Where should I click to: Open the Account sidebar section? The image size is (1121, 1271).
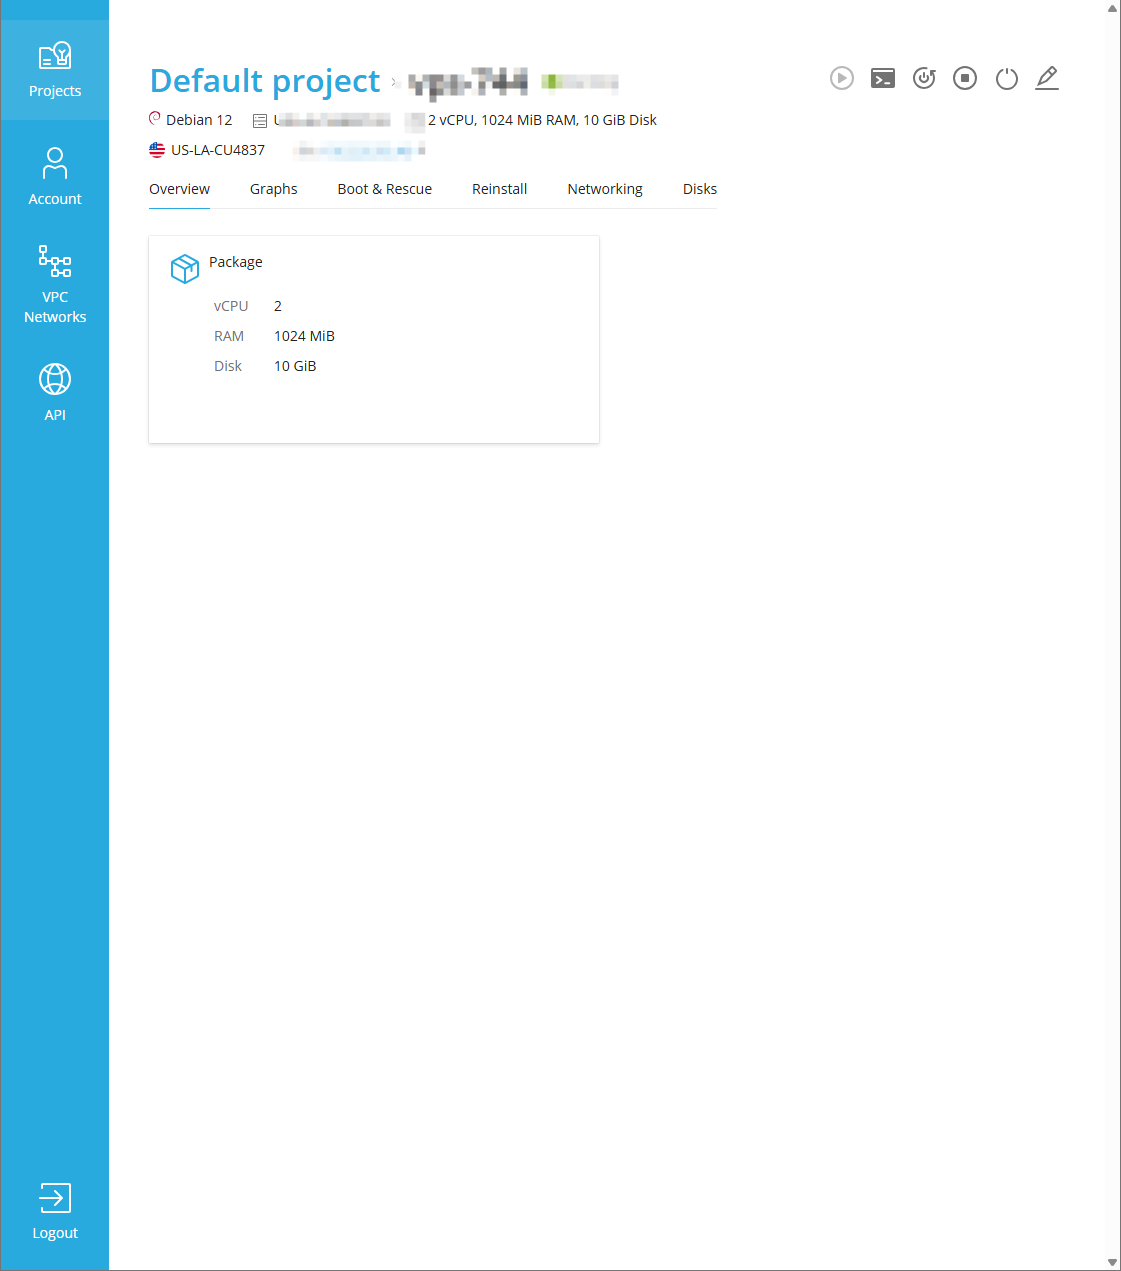pyautogui.click(x=55, y=177)
